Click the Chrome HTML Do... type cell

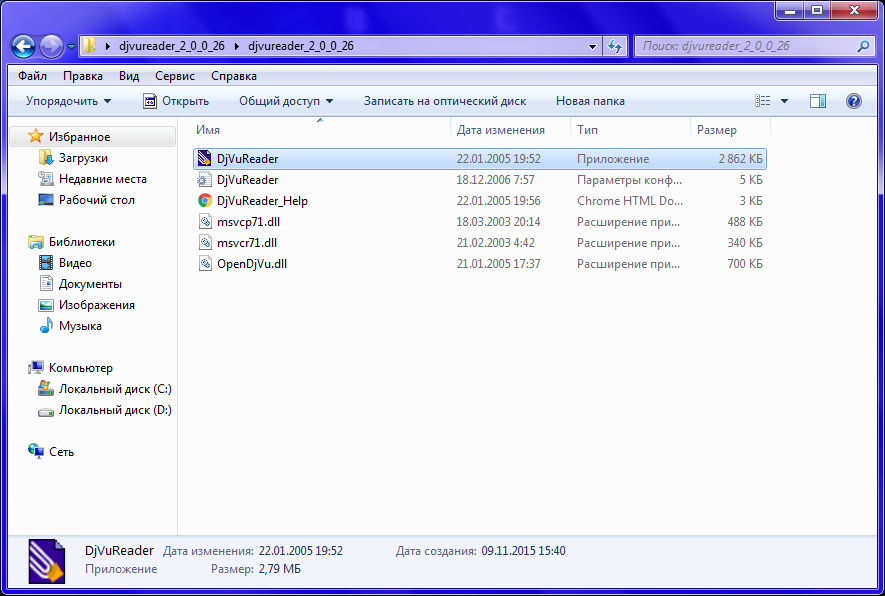coord(629,200)
